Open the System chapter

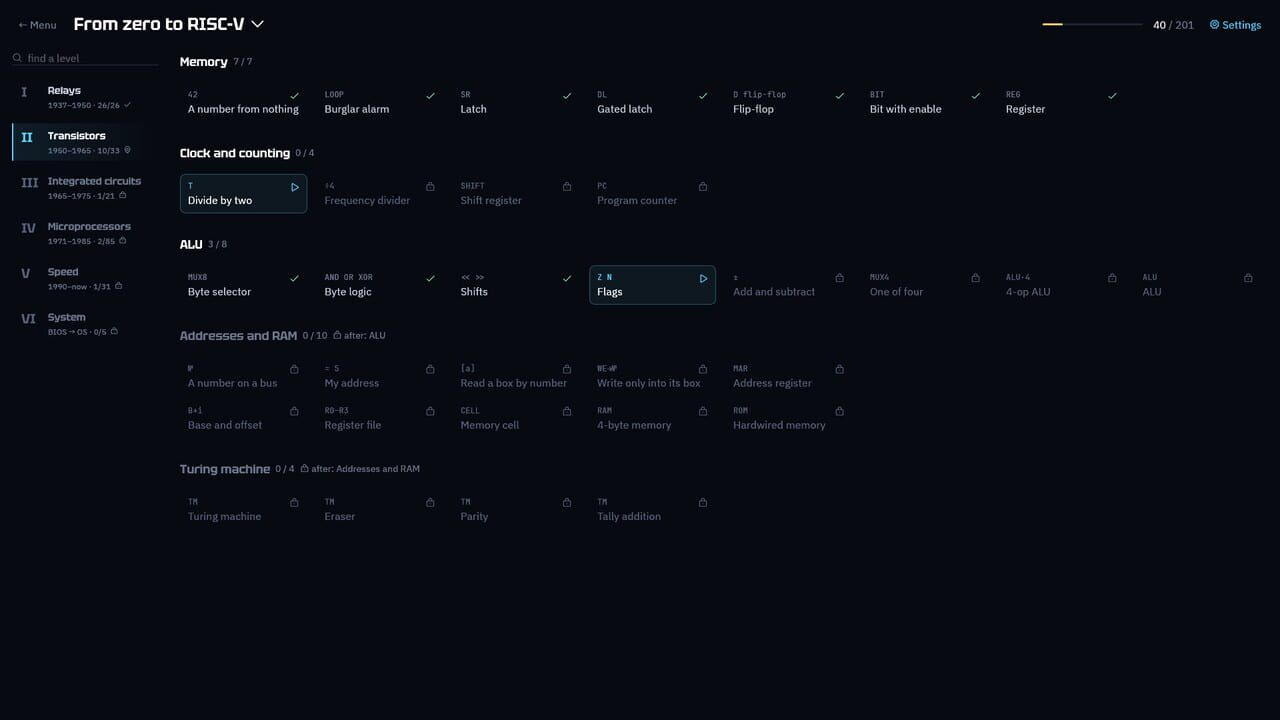tap(84, 324)
